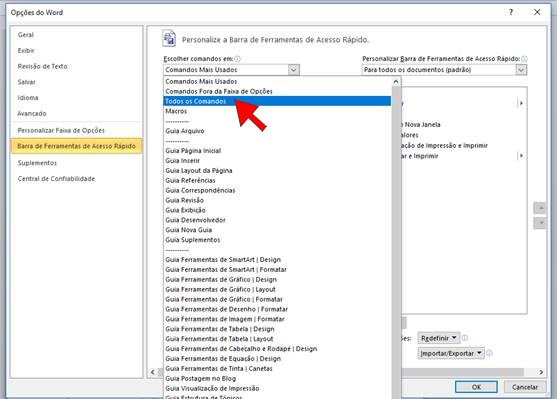Expand submenu arrow beside Nova Janela list

point(521,103)
